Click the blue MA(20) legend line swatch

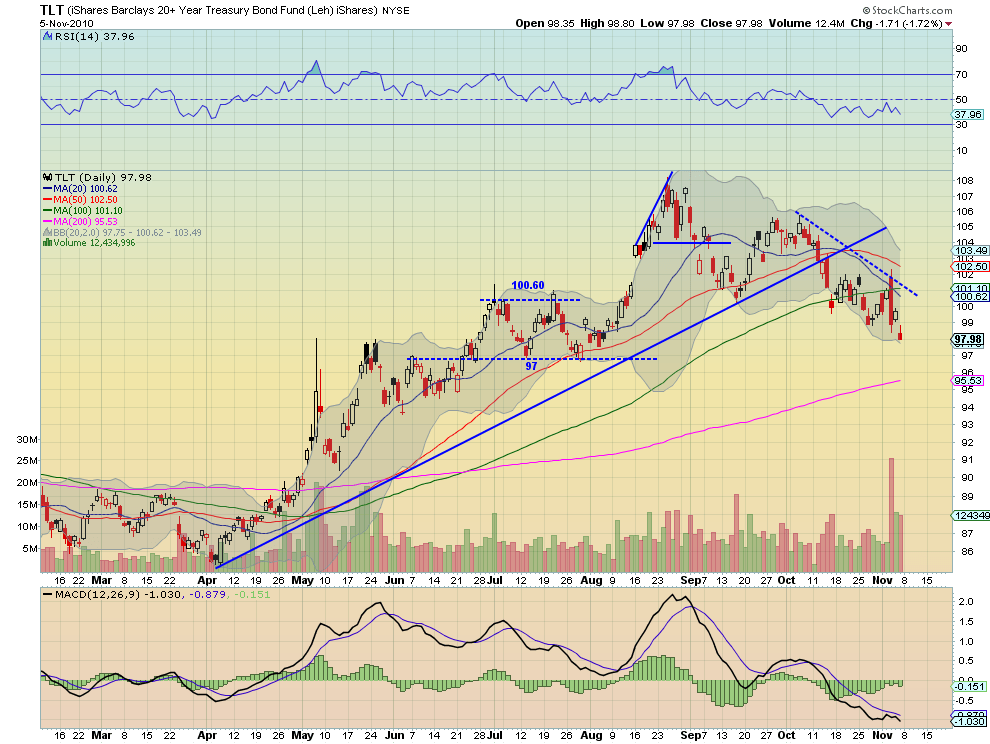[47, 189]
